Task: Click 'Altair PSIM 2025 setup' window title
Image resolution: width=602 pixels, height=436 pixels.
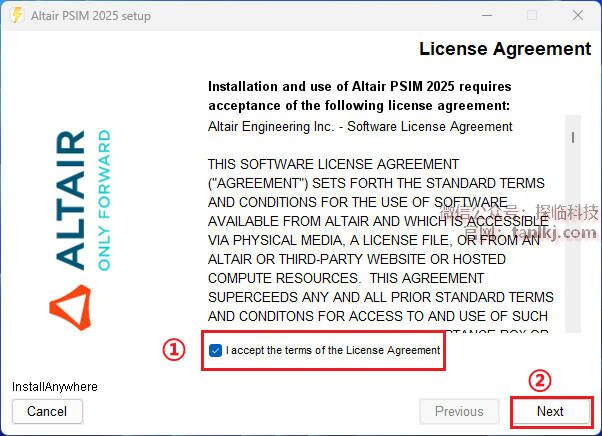Action: click(91, 16)
